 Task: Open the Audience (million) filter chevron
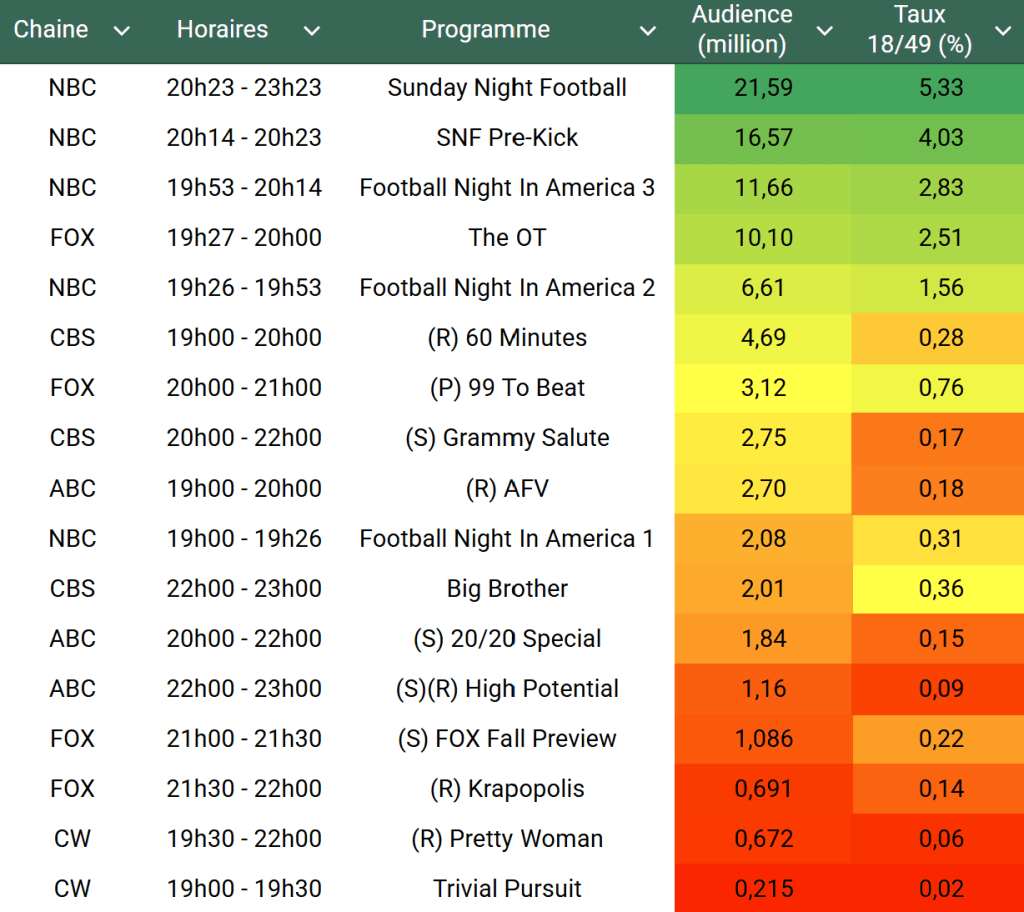pos(825,31)
